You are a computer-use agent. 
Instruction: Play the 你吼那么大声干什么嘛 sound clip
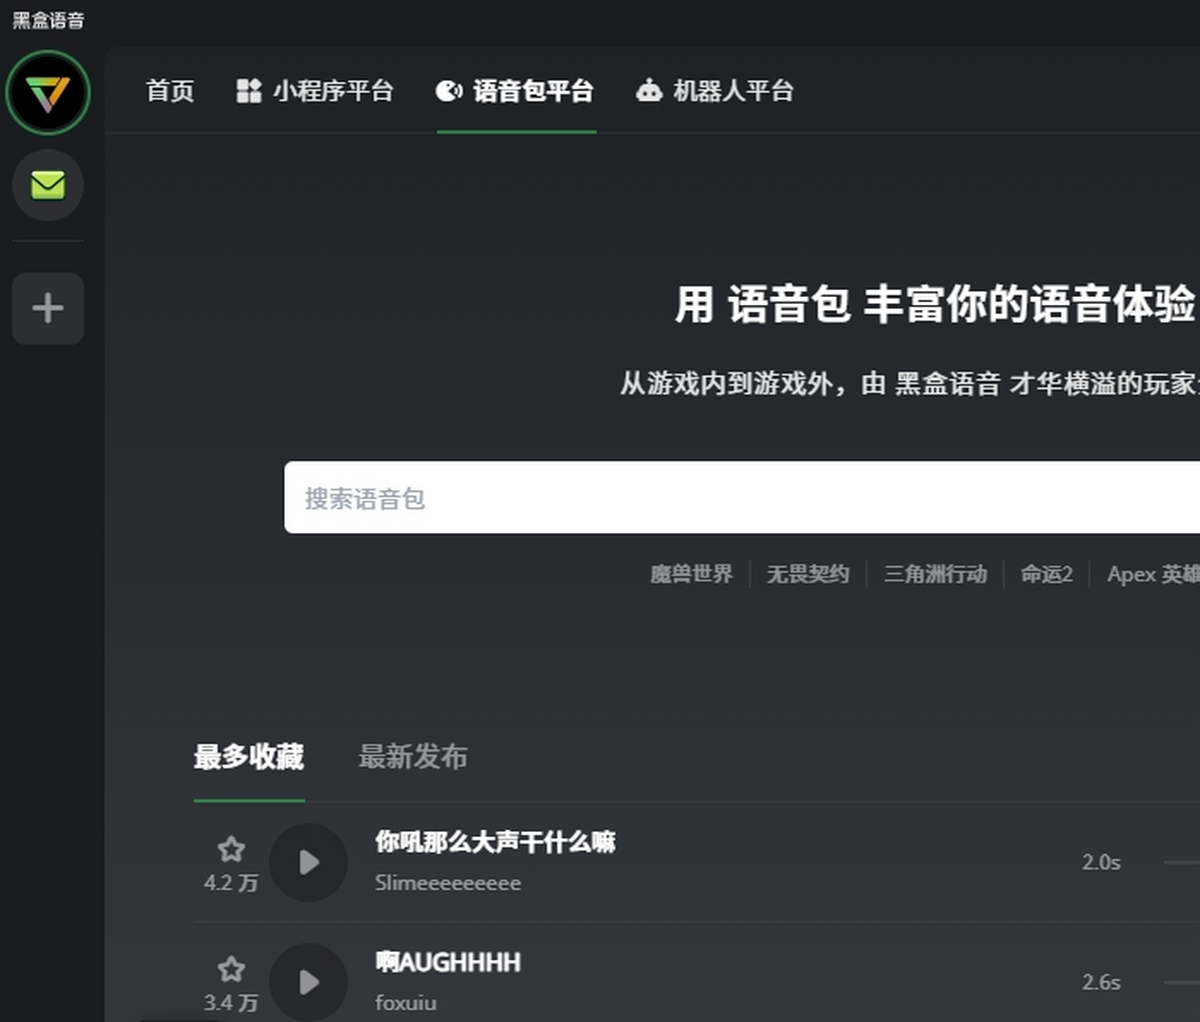tap(309, 862)
